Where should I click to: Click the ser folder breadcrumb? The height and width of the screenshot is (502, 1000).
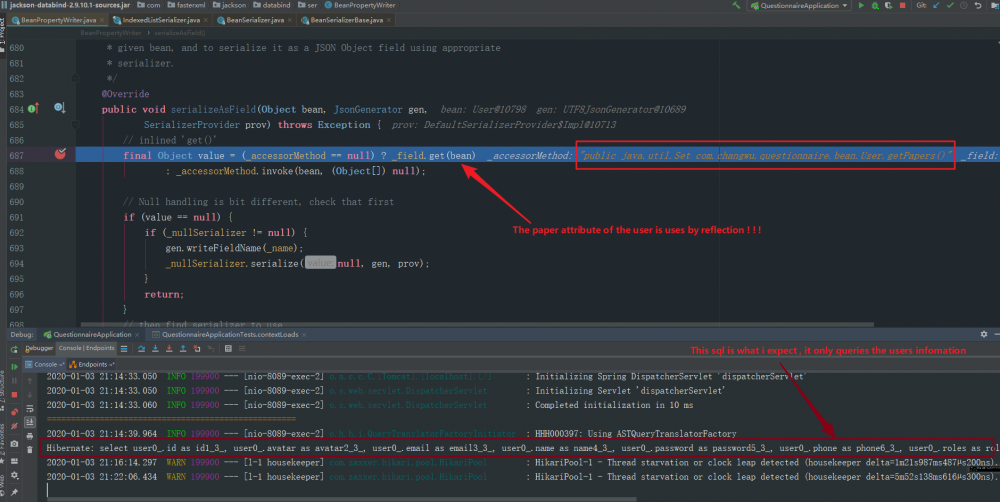coord(307,5)
